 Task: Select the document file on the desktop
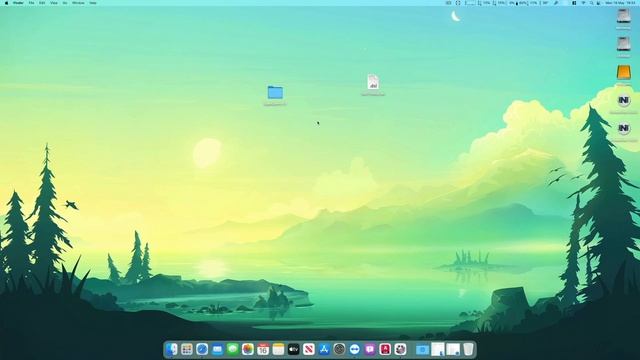tap(373, 82)
